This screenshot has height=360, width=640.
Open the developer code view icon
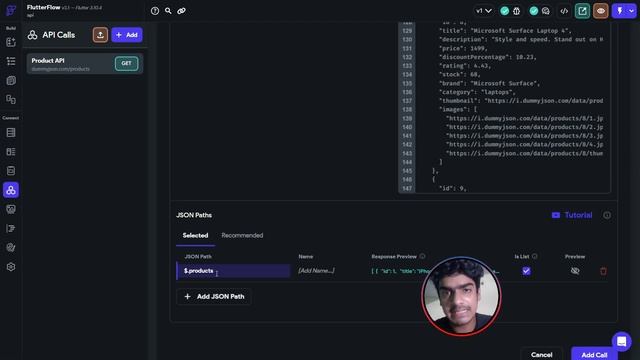564,11
